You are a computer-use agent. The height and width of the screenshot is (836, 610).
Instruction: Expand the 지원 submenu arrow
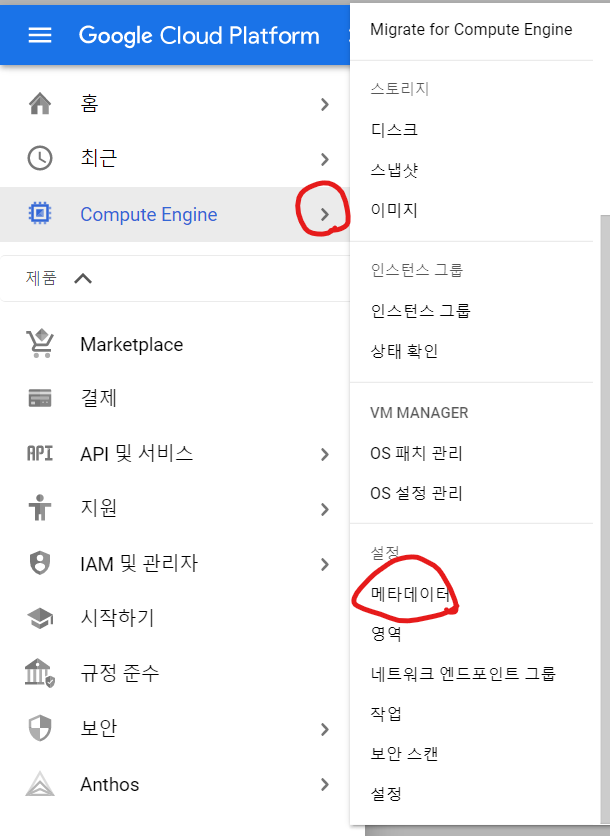click(x=325, y=509)
